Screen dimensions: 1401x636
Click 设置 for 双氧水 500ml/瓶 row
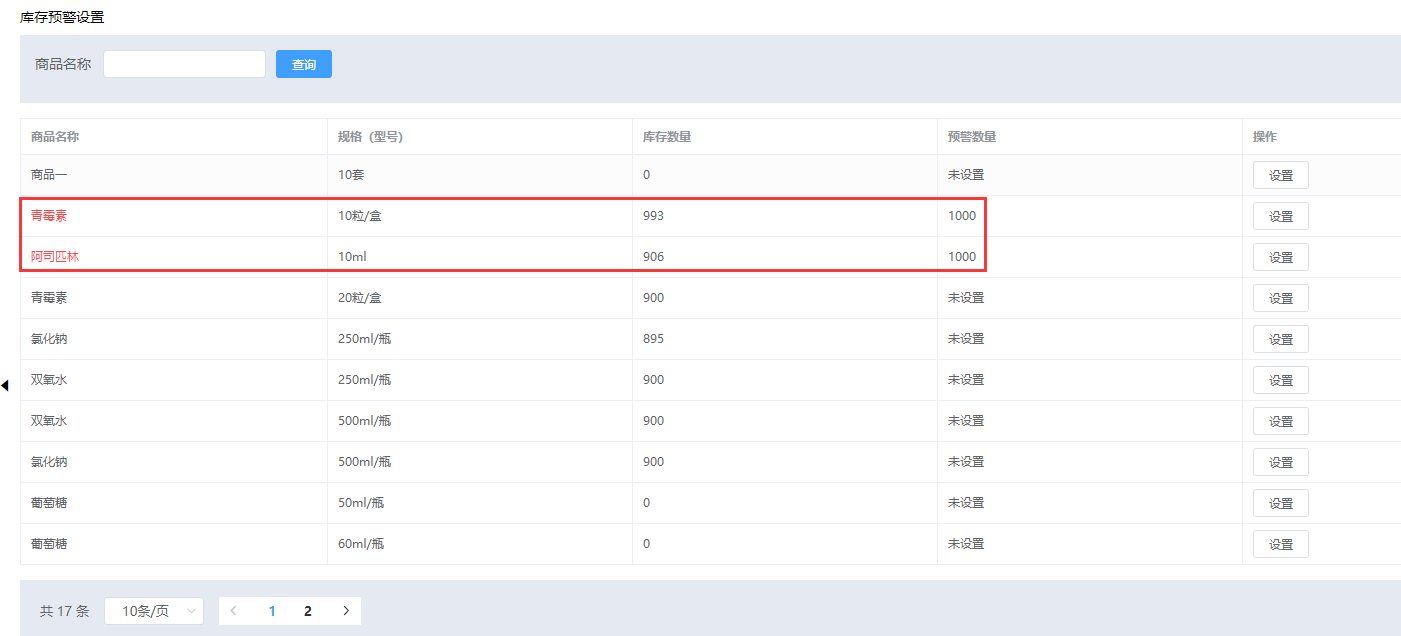point(1280,421)
